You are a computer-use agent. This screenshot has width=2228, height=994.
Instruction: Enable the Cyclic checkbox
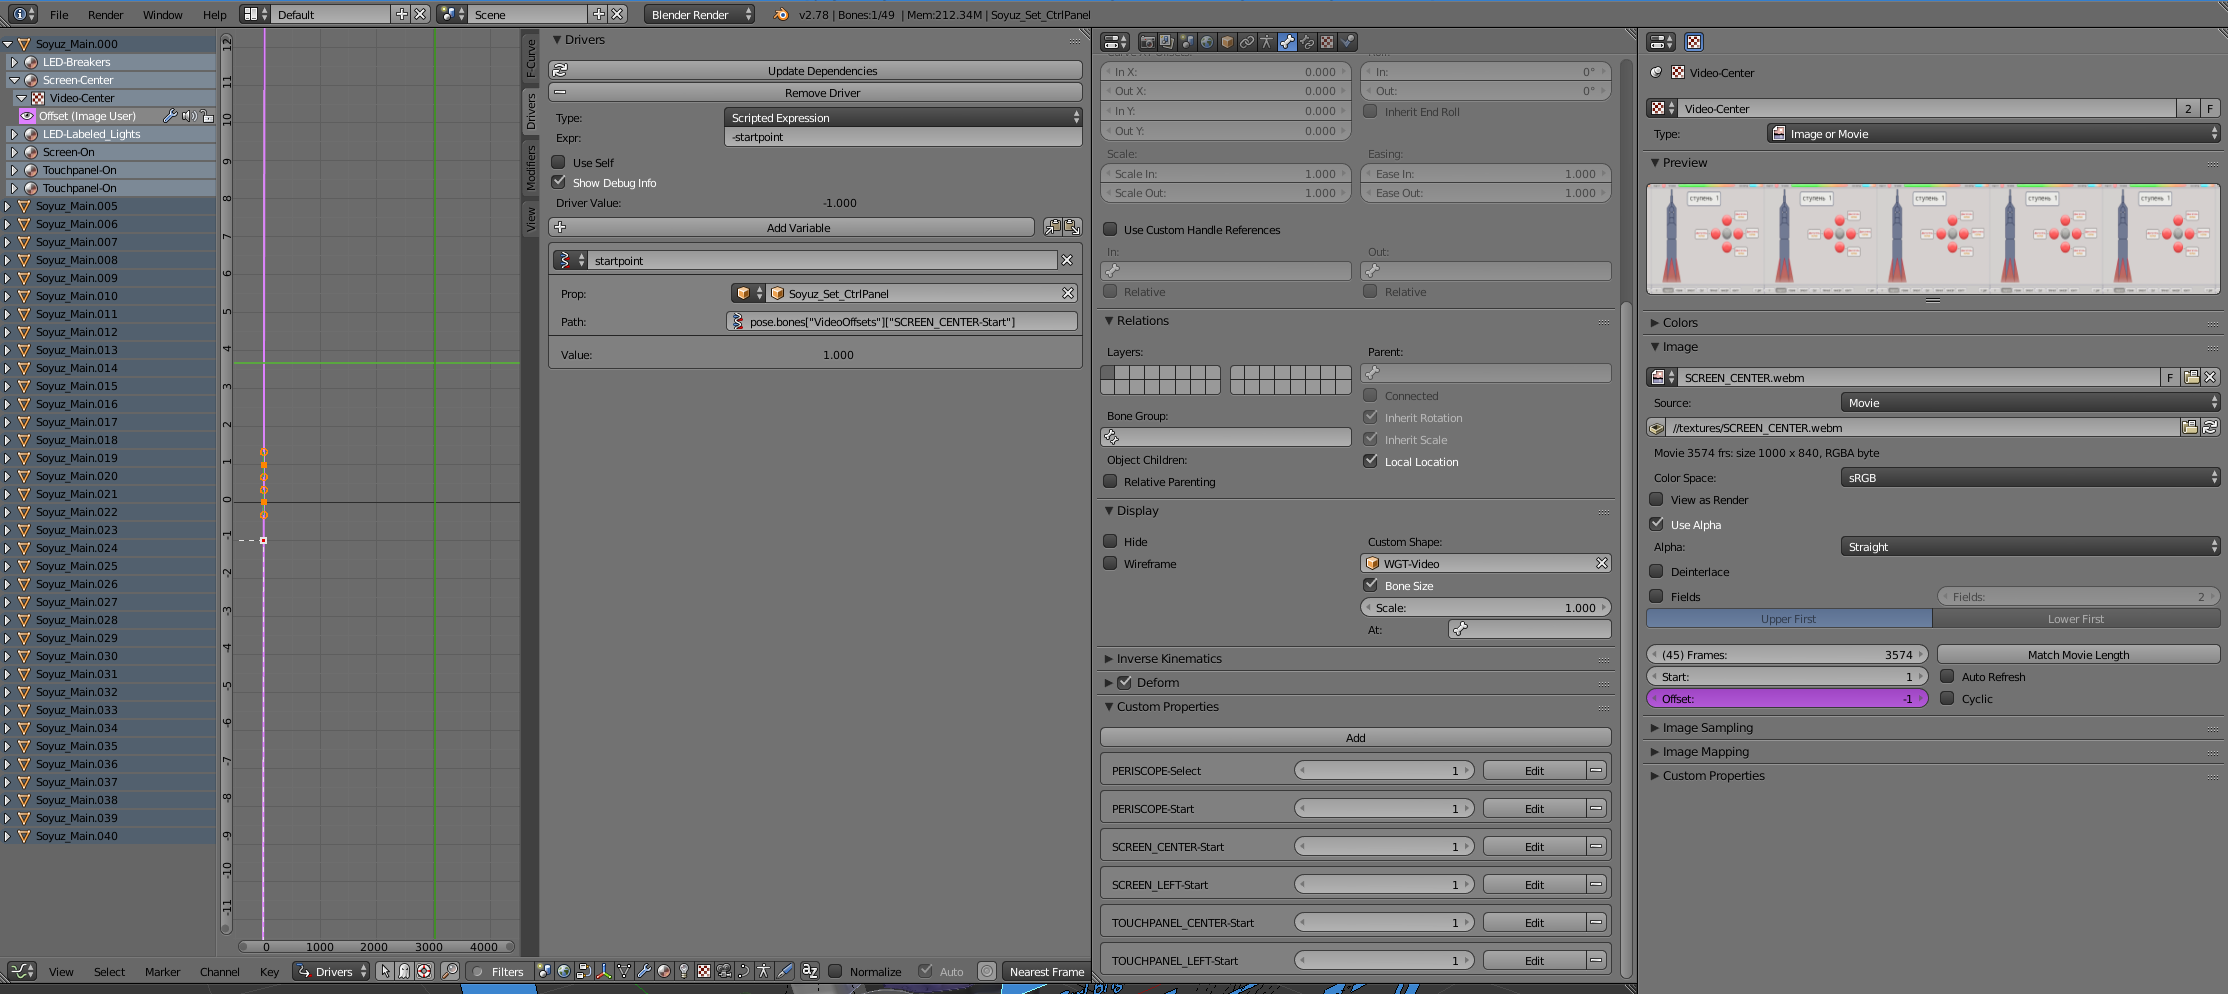tap(1947, 699)
